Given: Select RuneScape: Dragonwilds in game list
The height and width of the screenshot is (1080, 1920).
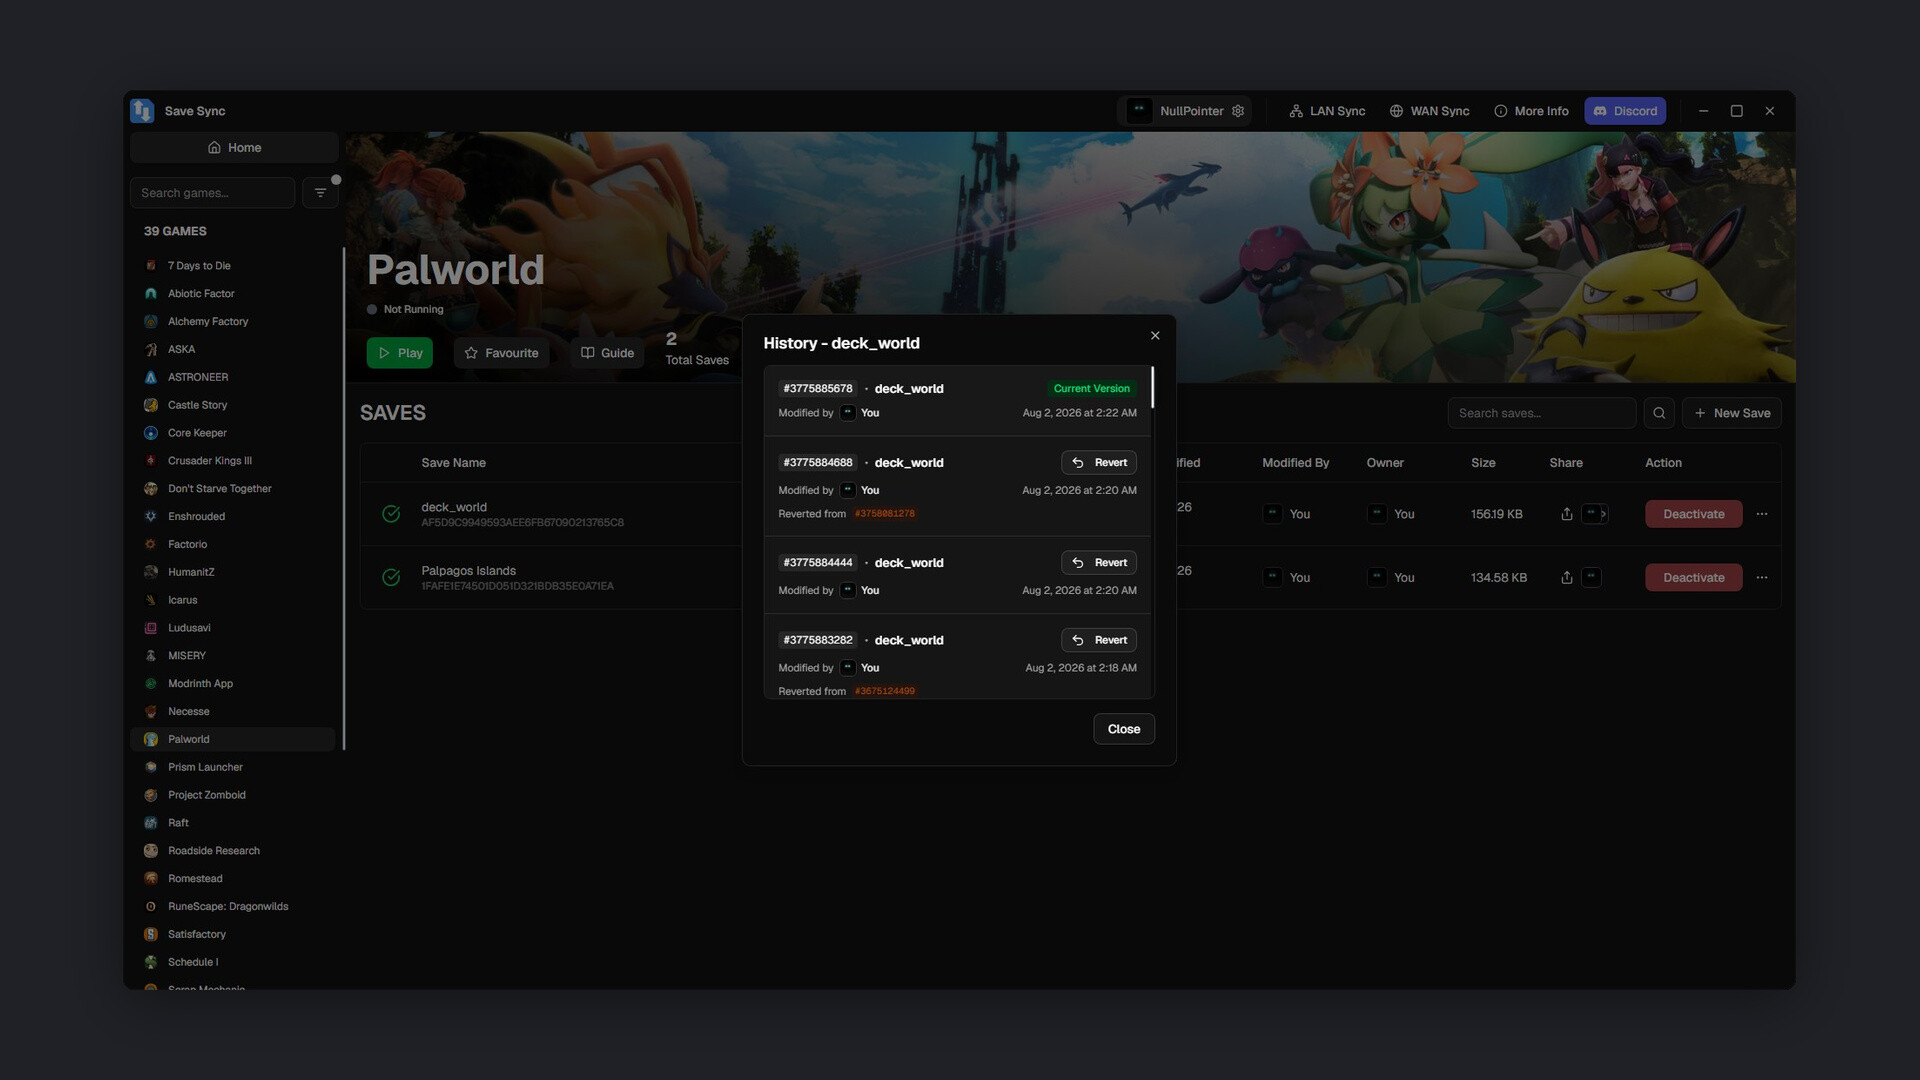Looking at the screenshot, I should pos(233,907).
